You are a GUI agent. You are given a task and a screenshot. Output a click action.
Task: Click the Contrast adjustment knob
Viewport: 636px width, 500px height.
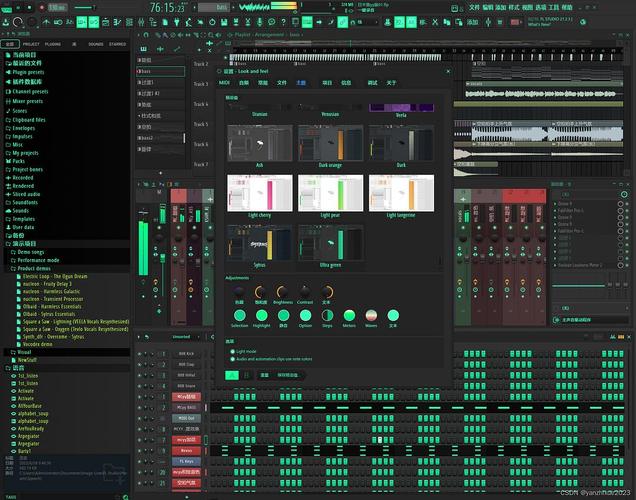pos(305,292)
